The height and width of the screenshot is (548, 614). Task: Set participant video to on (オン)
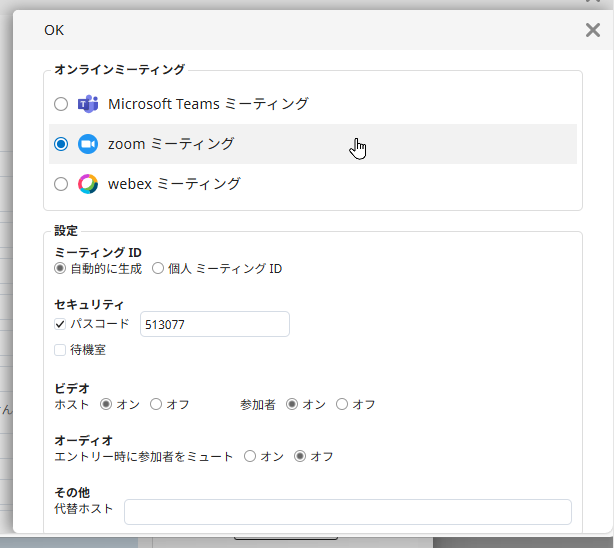[x=292, y=404]
